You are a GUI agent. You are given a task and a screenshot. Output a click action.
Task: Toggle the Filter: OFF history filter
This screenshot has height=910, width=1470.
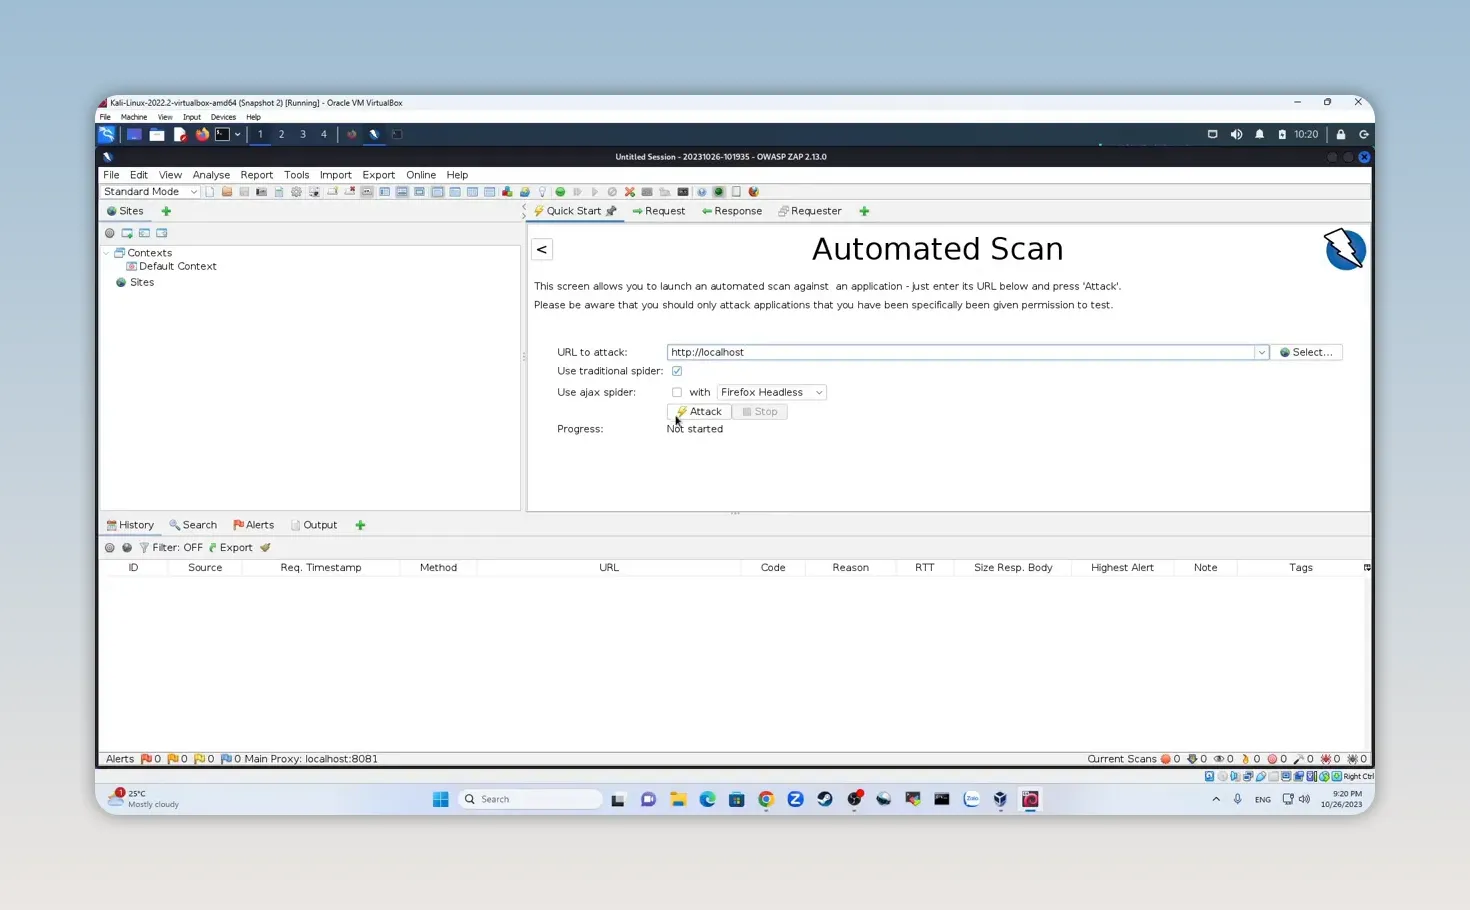coord(171,548)
